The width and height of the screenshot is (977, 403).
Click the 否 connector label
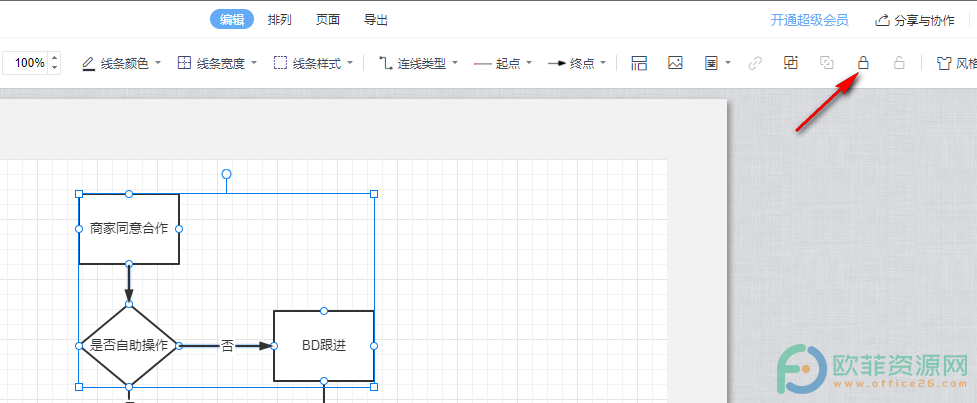pyautogui.click(x=227, y=346)
